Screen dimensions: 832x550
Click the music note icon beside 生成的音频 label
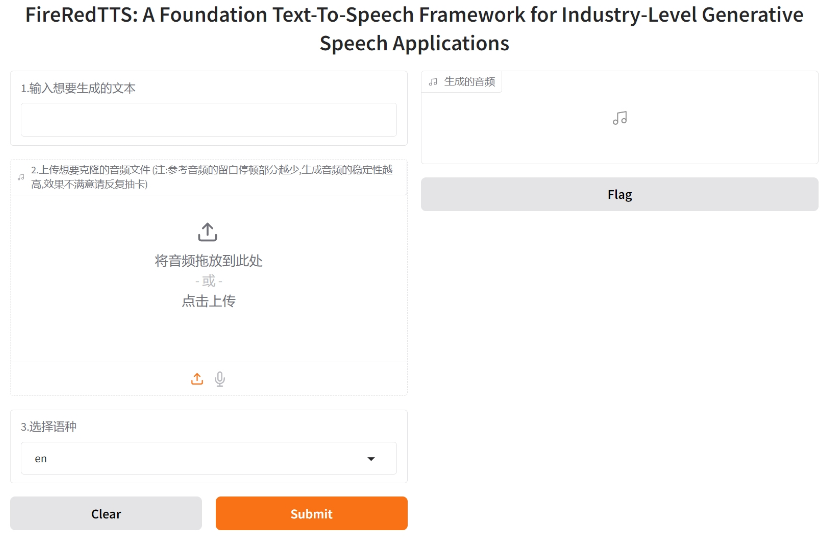433,82
